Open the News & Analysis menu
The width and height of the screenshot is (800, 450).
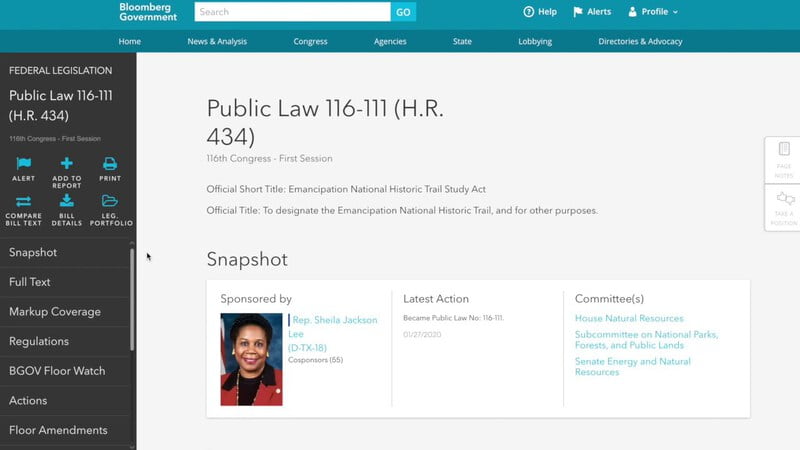tap(217, 41)
